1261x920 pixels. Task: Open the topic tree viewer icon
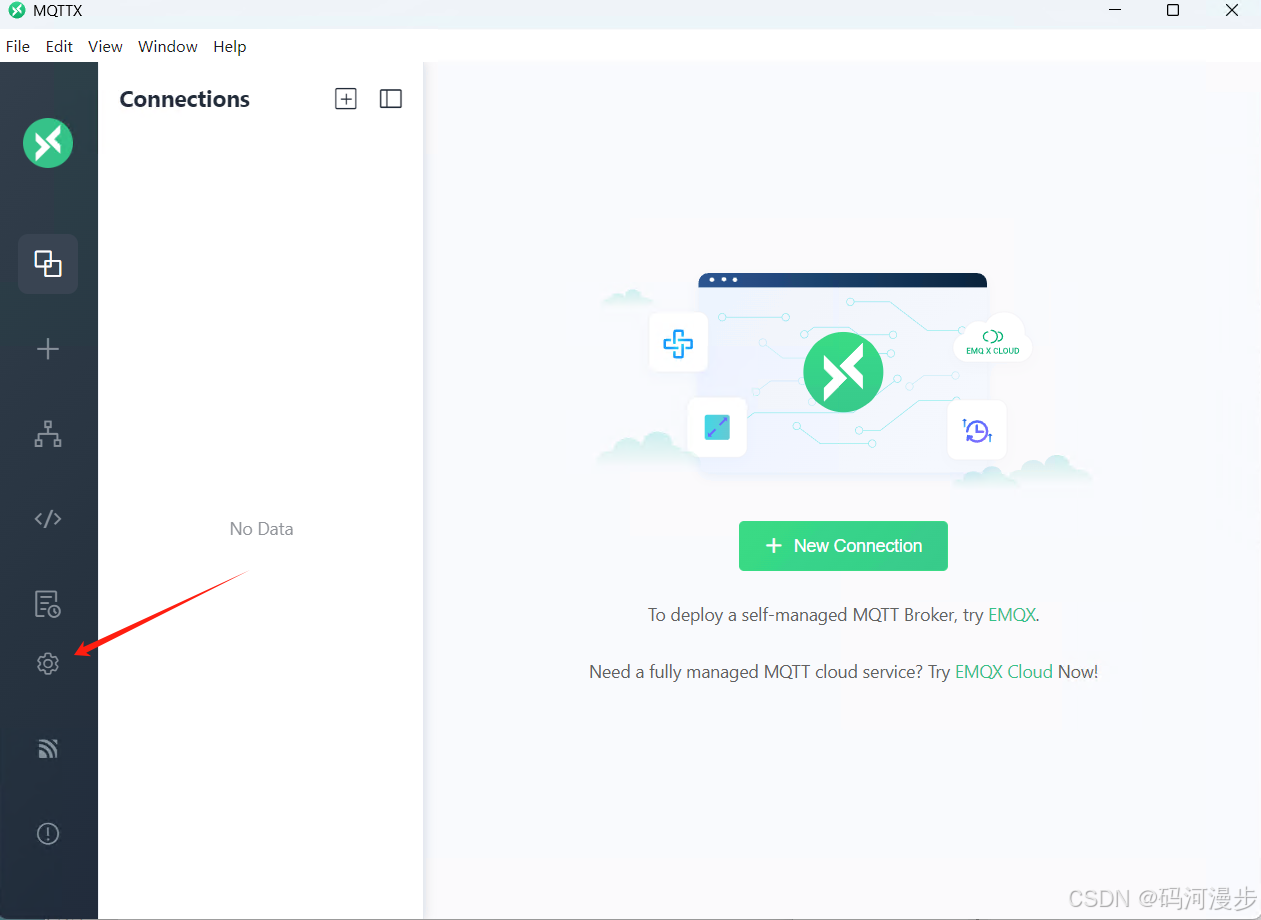point(48,434)
